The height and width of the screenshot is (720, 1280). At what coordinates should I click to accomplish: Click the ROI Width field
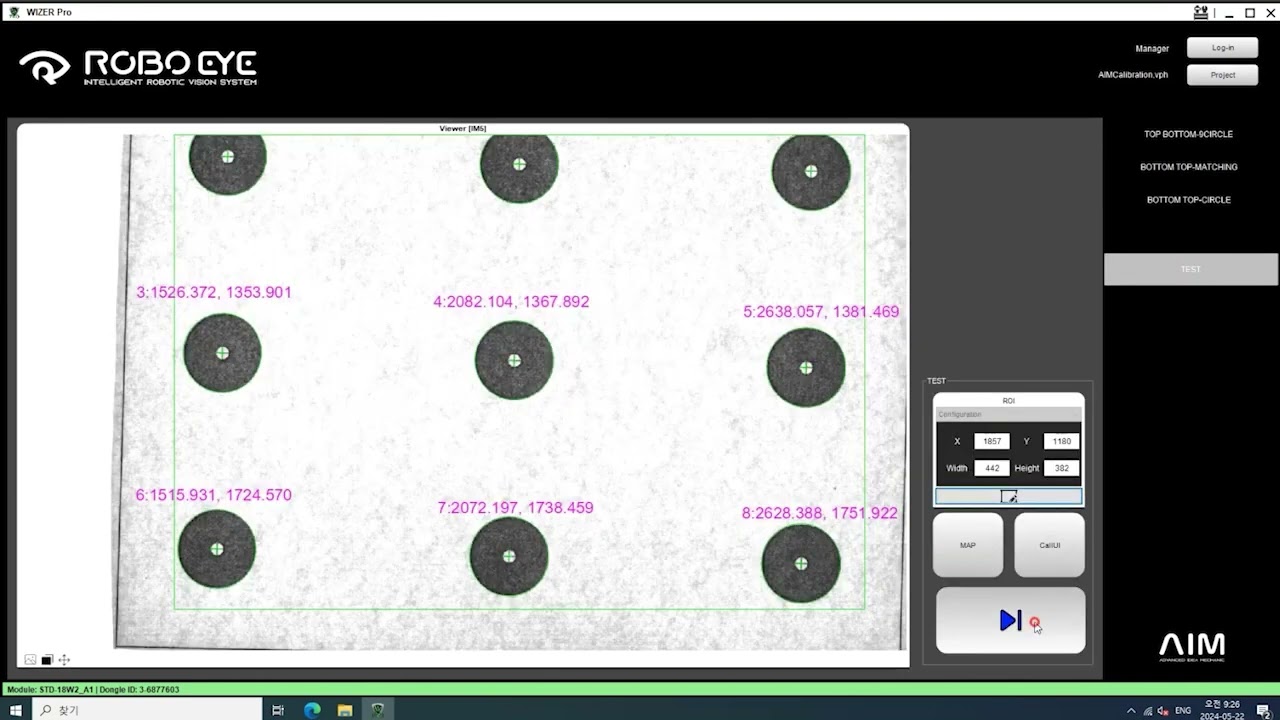pyautogui.click(x=992, y=468)
